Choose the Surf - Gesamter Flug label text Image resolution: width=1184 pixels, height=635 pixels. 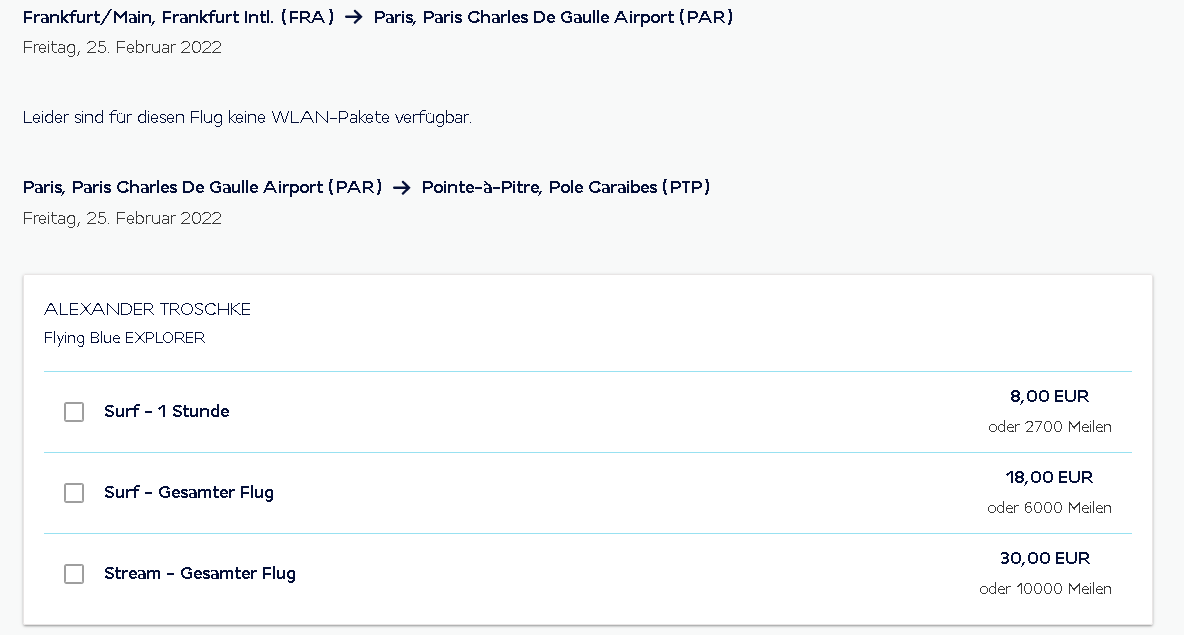click(188, 492)
